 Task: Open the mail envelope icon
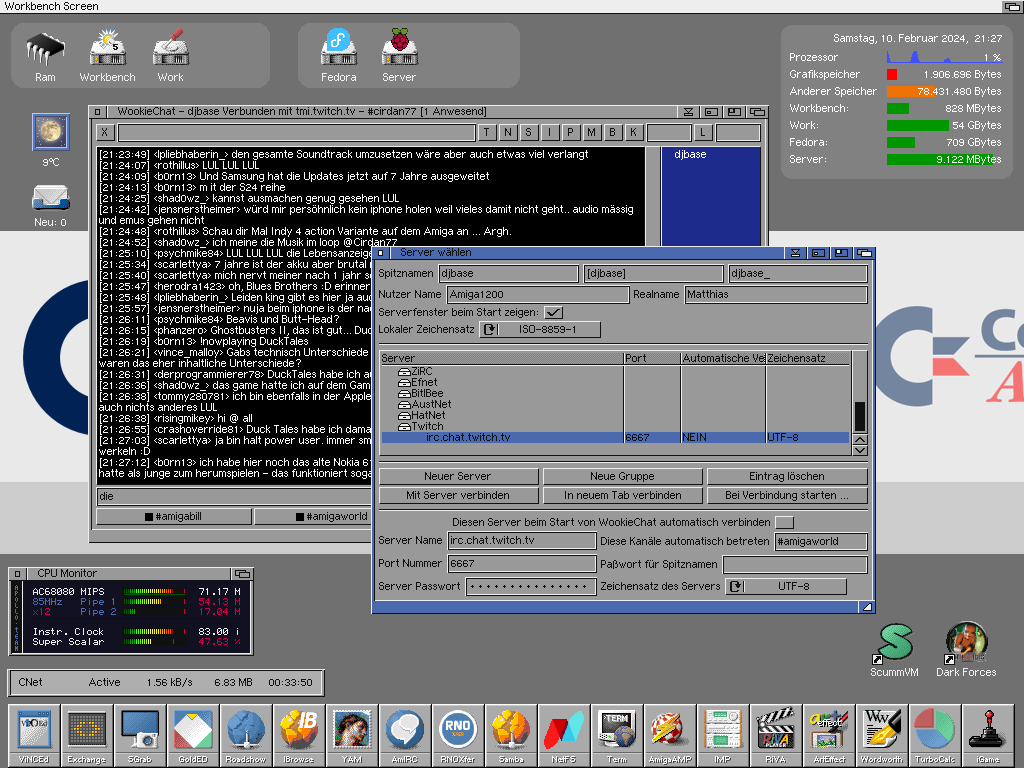pyautogui.click(x=51, y=198)
